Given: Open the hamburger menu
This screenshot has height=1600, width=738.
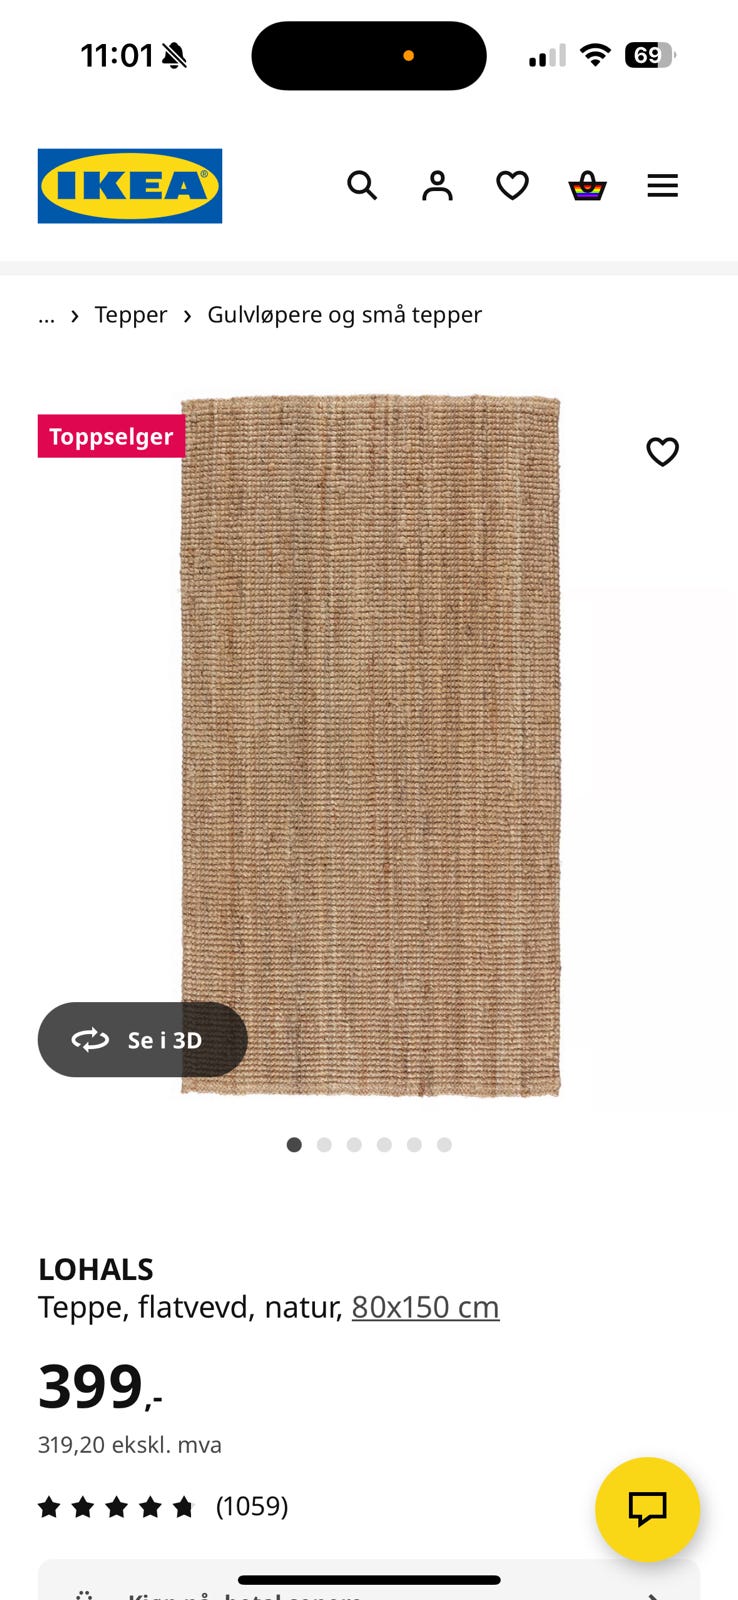Looking at the screenshot, I should [662, 185].
